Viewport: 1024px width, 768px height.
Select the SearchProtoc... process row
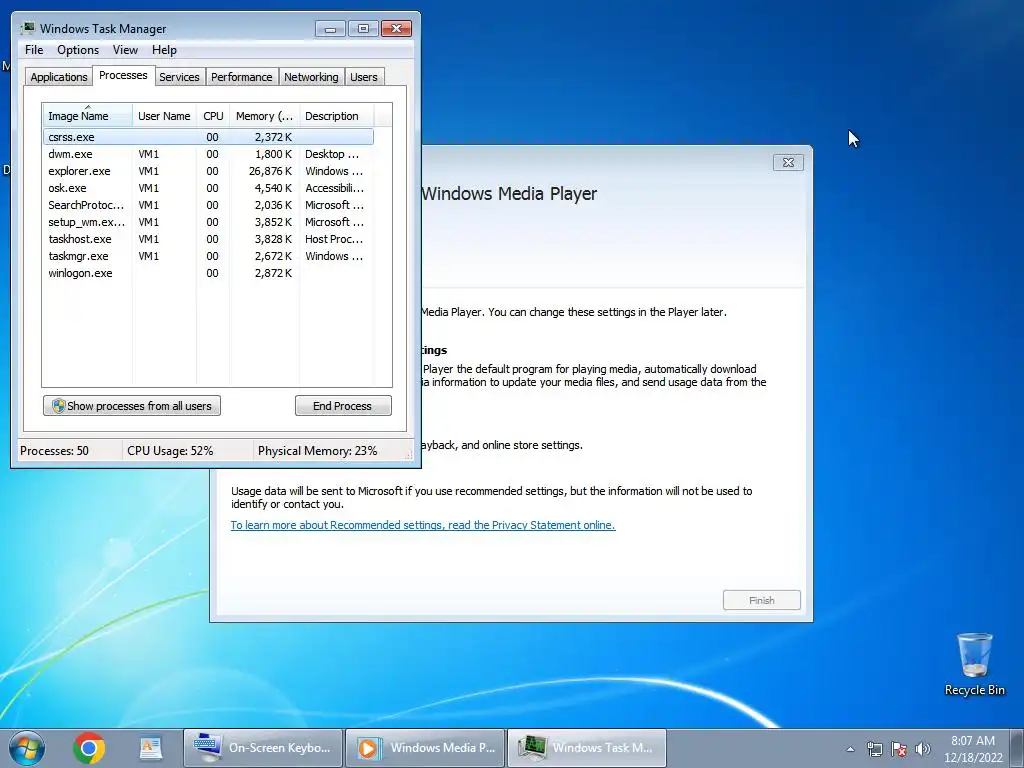[208, 205]
